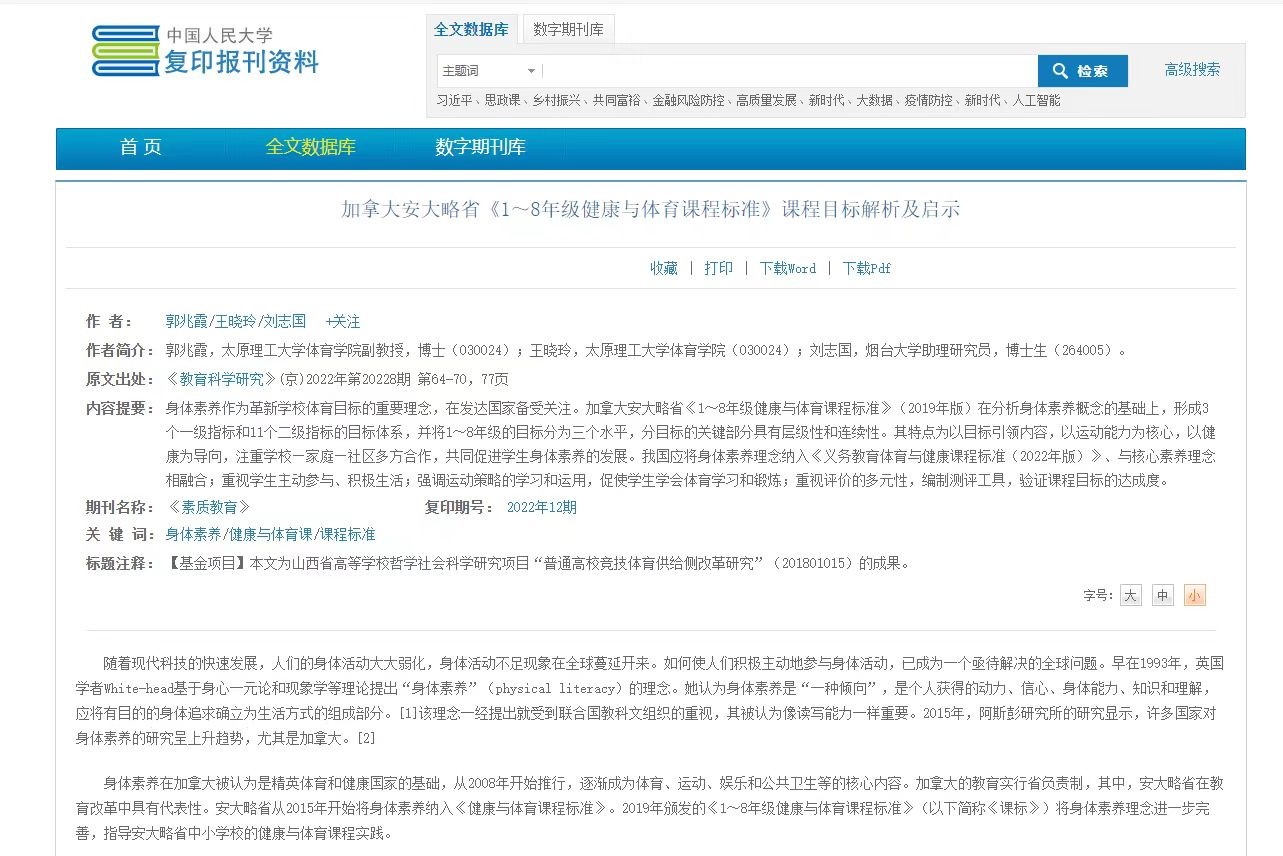The height and width of the screenshot is (856, 1283).
Task: Open 数字期刊库 in the blue navigation bar
Action: point(480,147)
